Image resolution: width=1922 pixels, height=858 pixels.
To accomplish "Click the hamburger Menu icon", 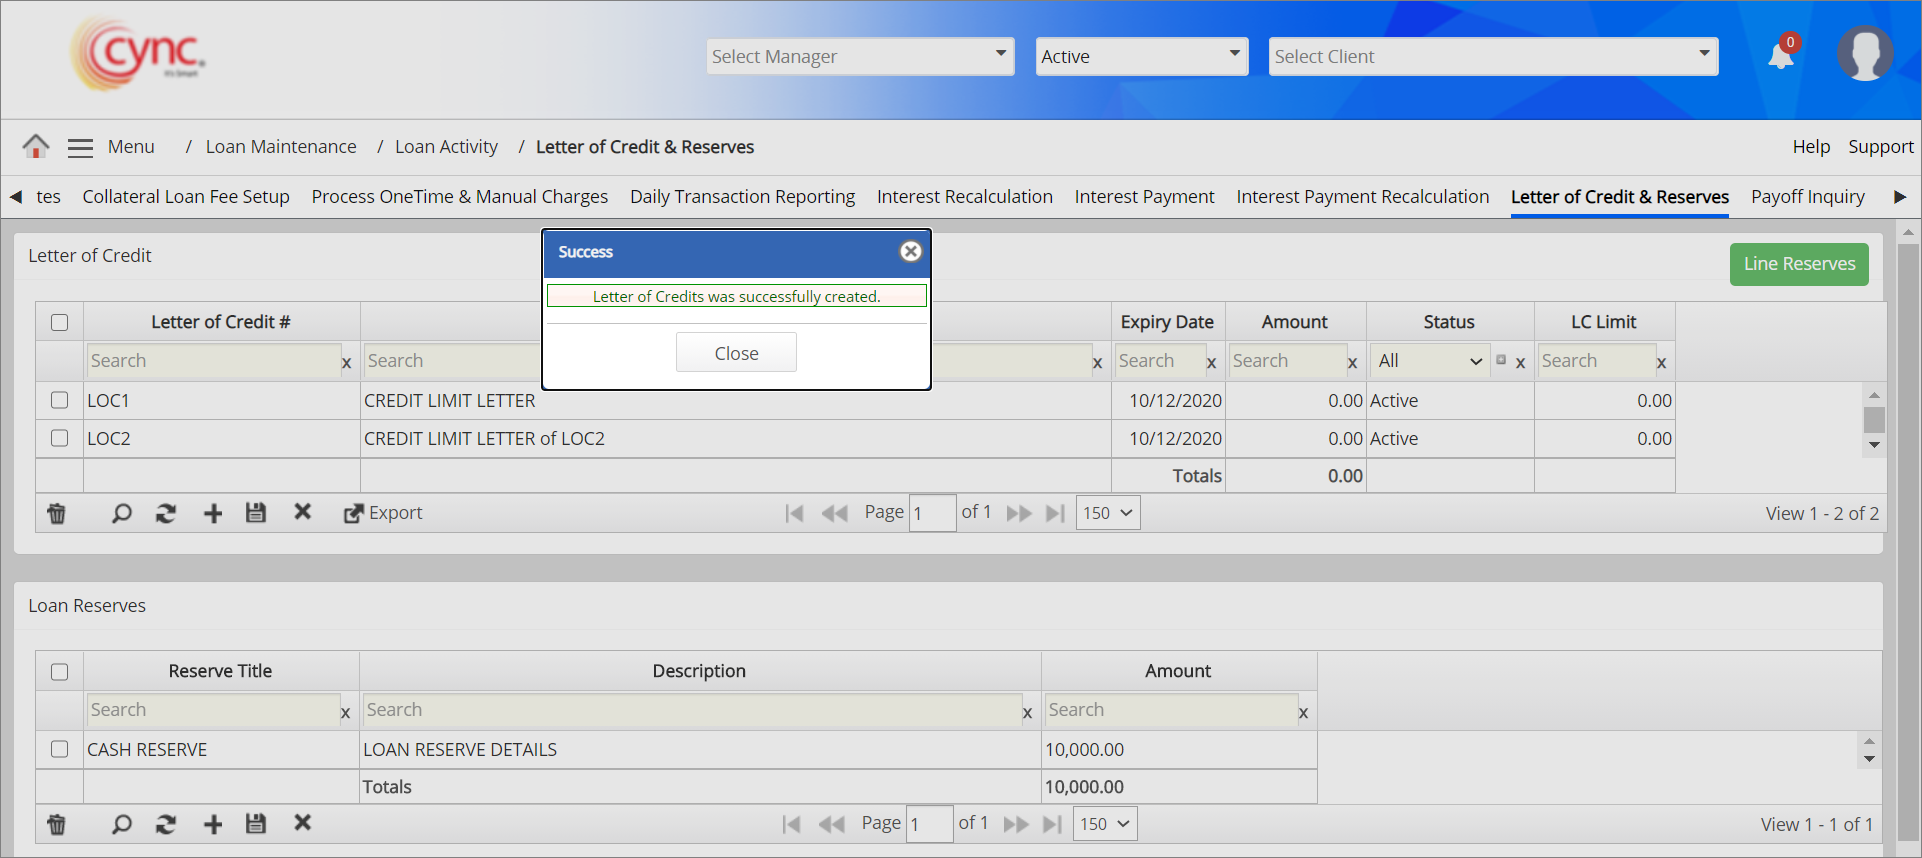I will (80, 148).
